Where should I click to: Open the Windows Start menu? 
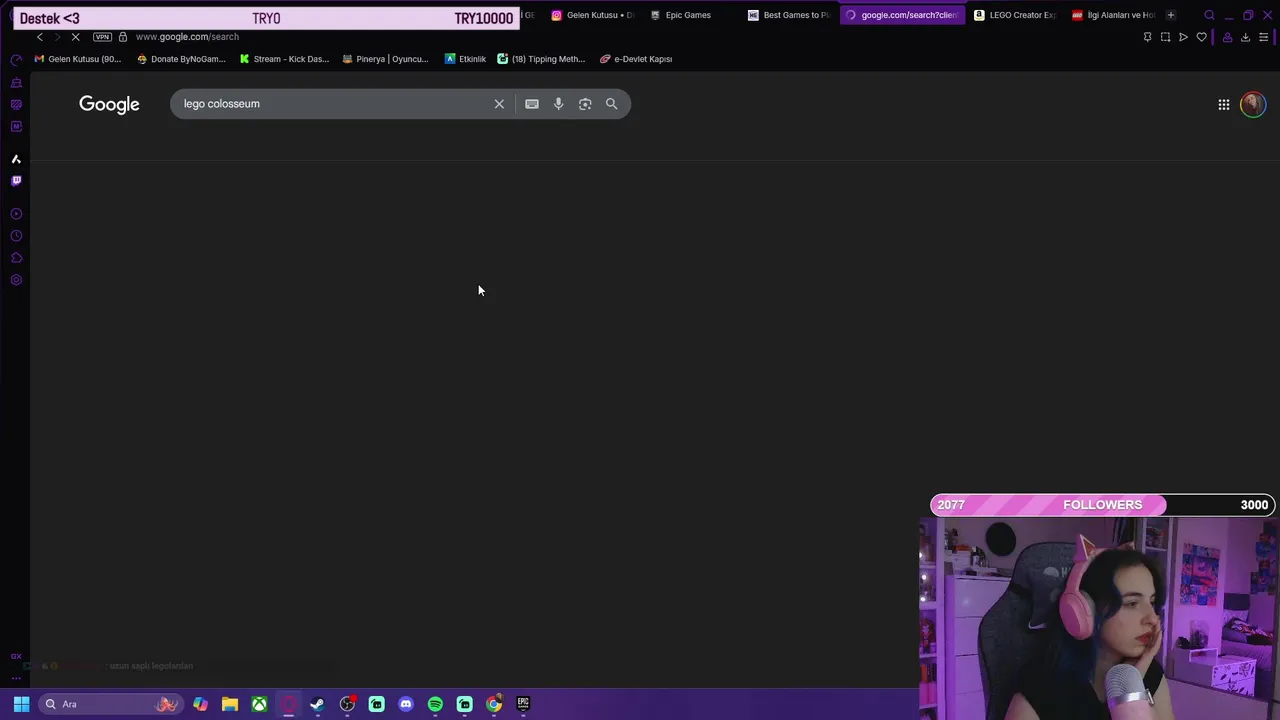(x=21, y=704)
